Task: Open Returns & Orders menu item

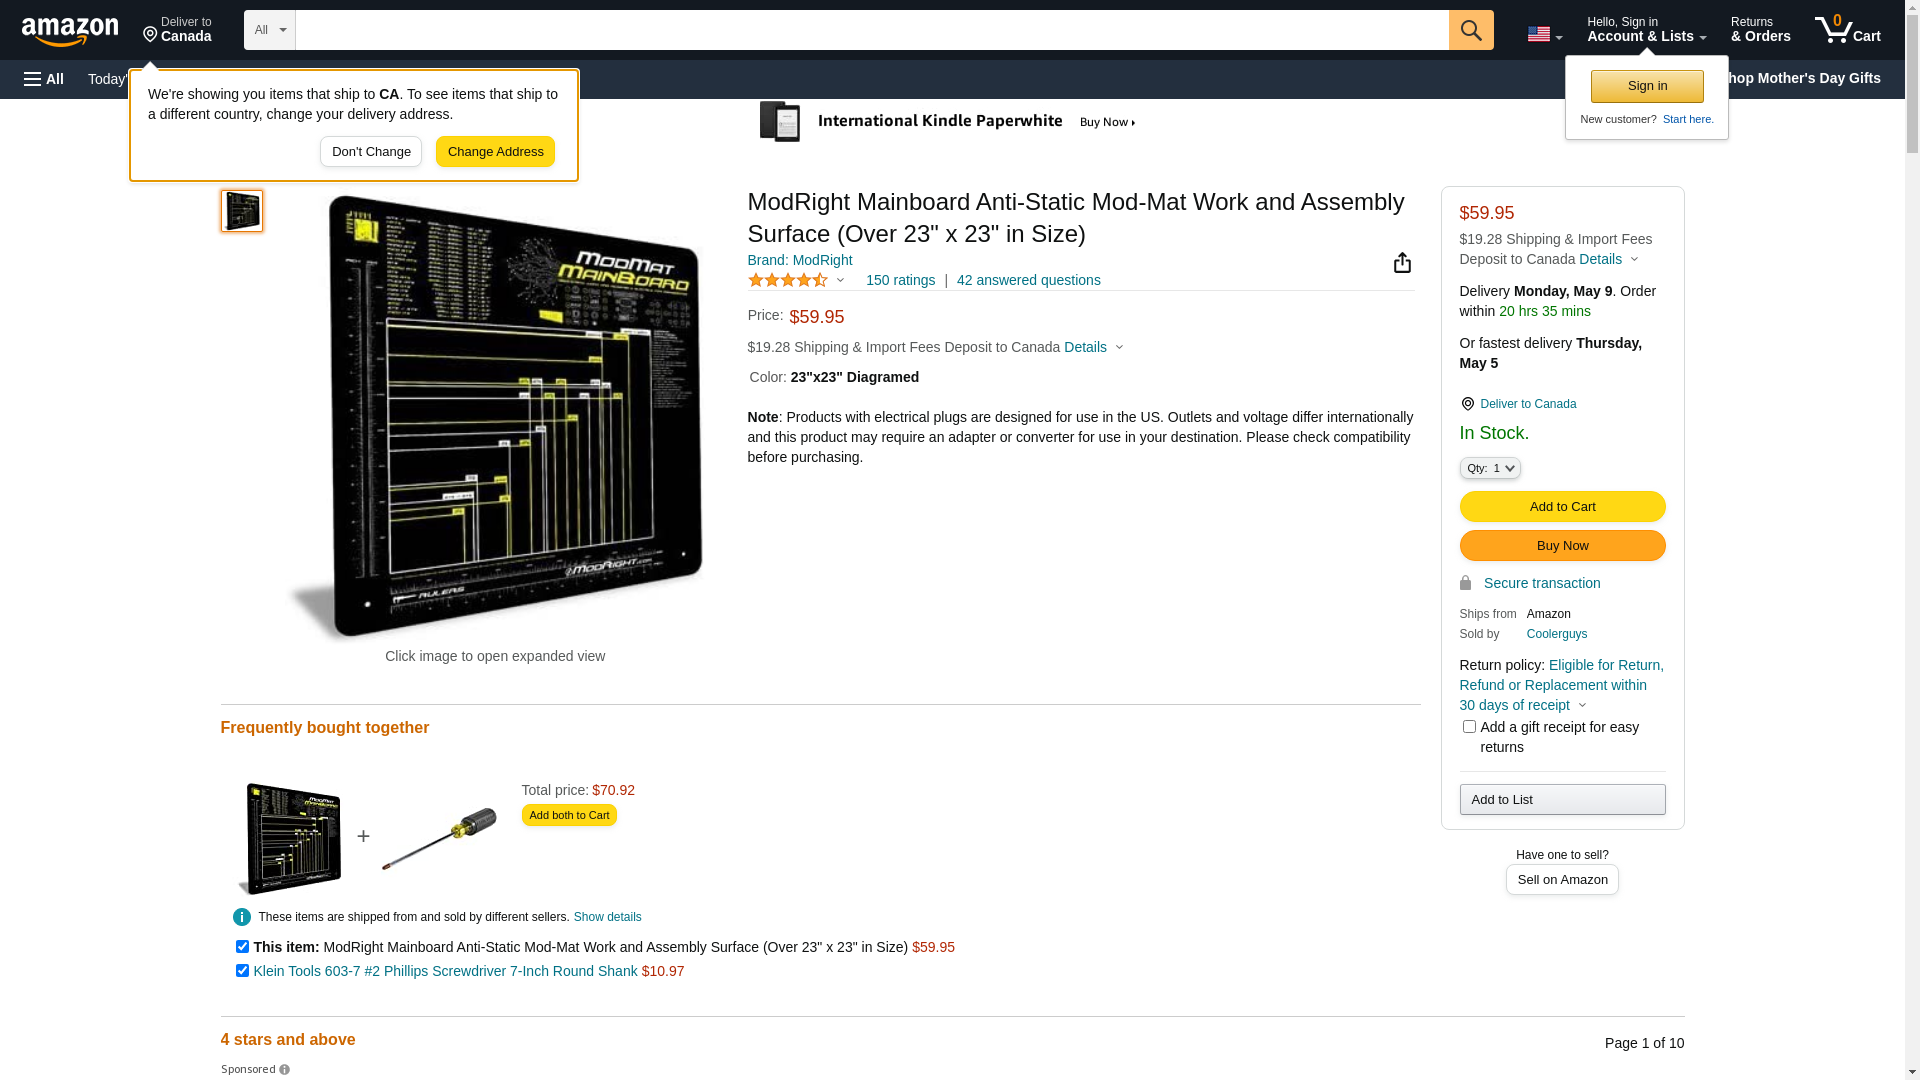Action: point(1760,30)
